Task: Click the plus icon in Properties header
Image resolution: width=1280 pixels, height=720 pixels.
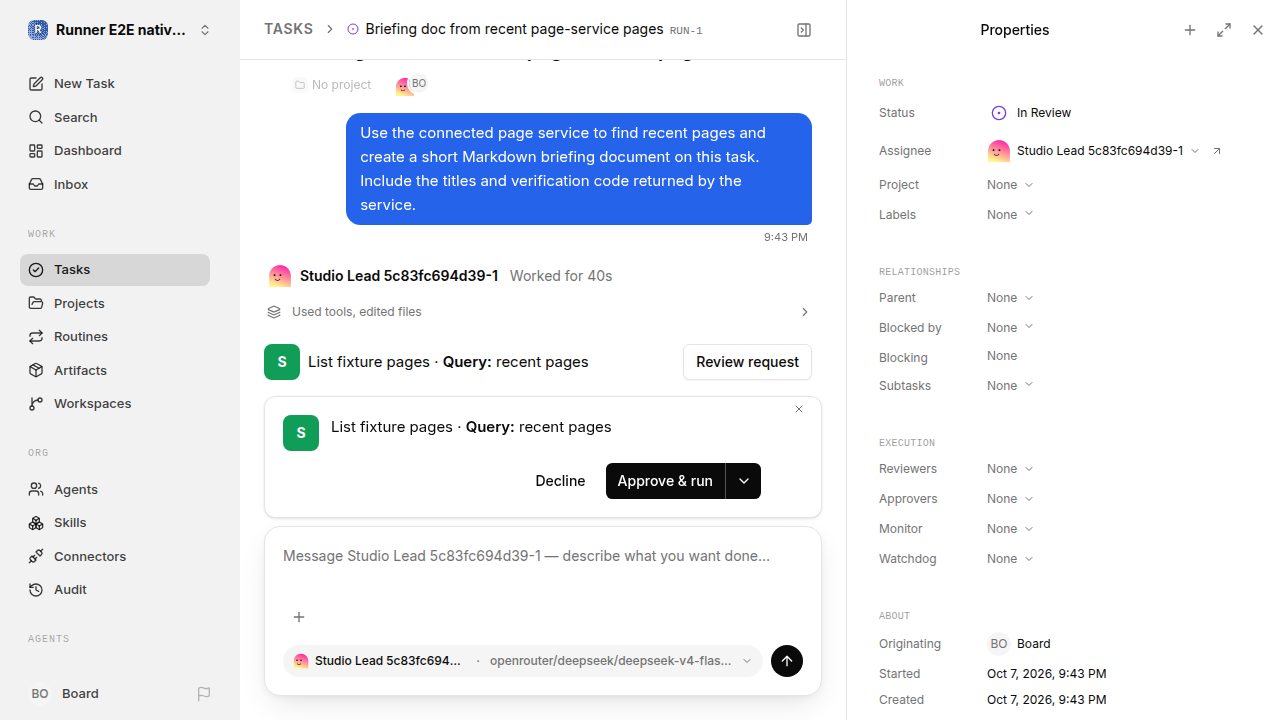Action: tap(1190, 30)
